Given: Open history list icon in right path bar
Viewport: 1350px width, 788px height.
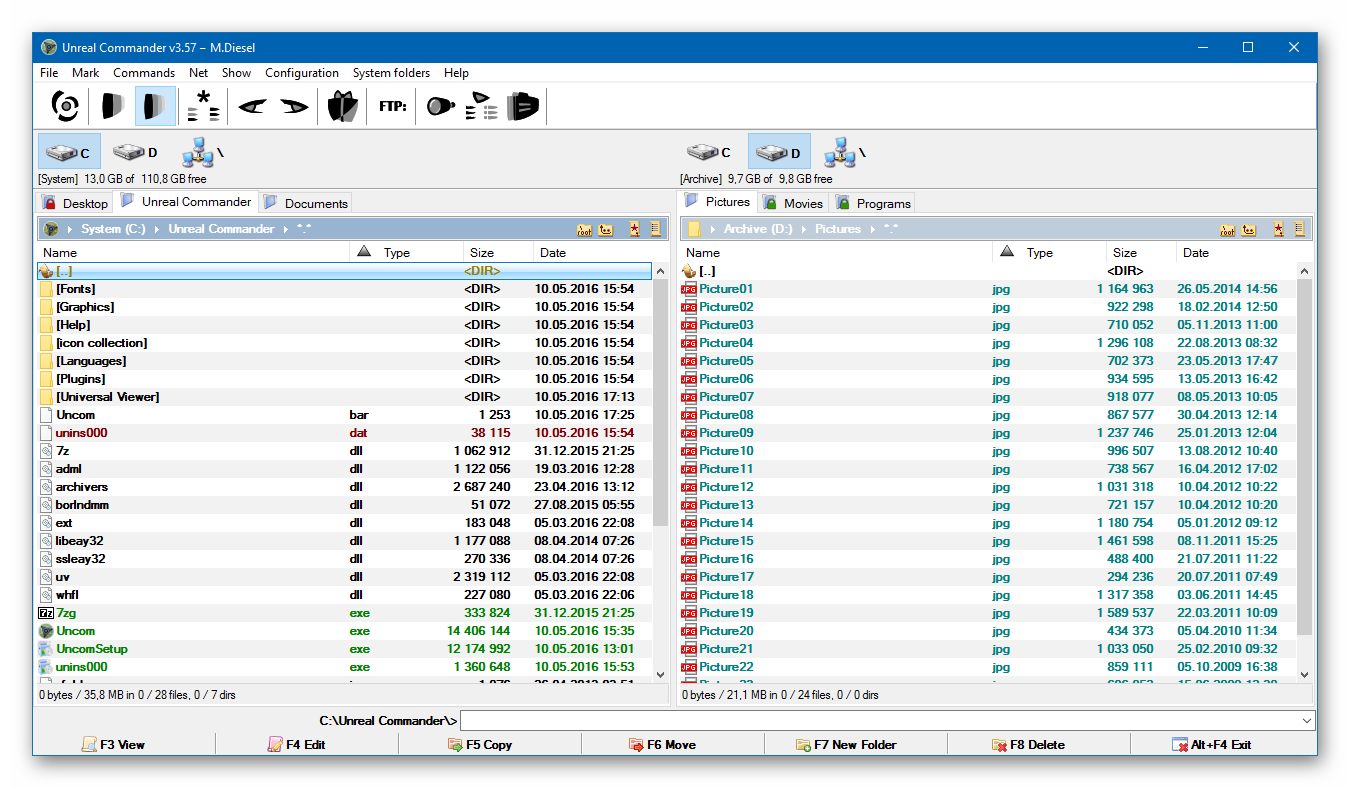Looking at the screenshot, I should pos(1299,229).
